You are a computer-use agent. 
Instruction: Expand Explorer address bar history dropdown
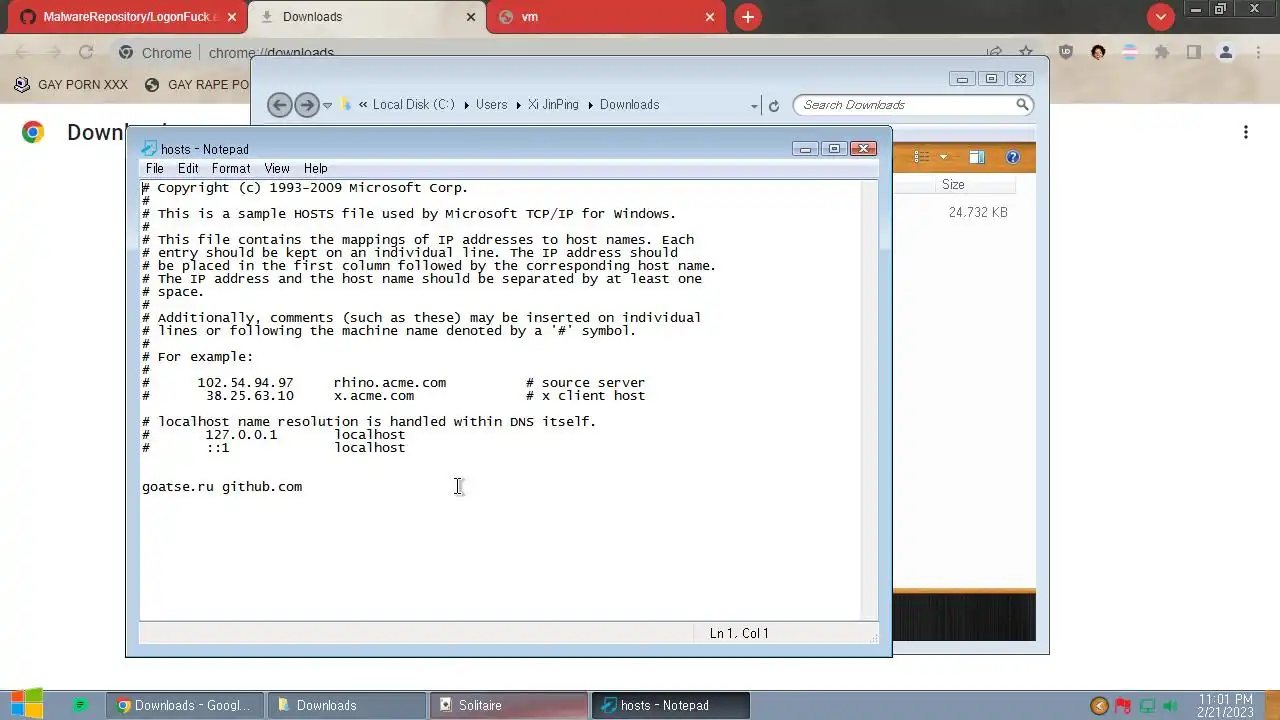coord(754,105)
